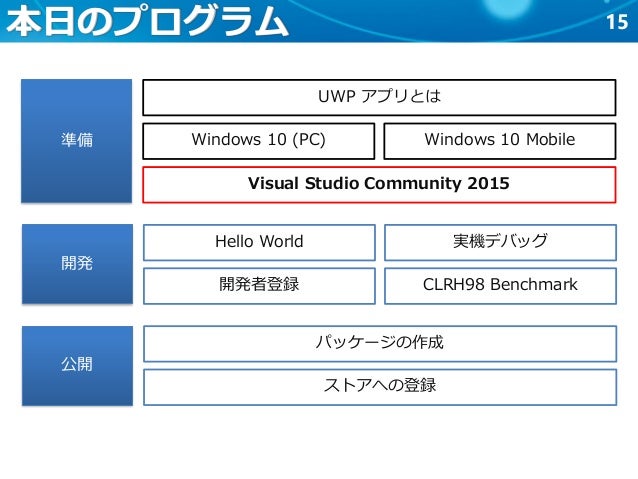This screenshot has width=638, height=479.
Task: Click the slide number 15
Action: (617, 22)
